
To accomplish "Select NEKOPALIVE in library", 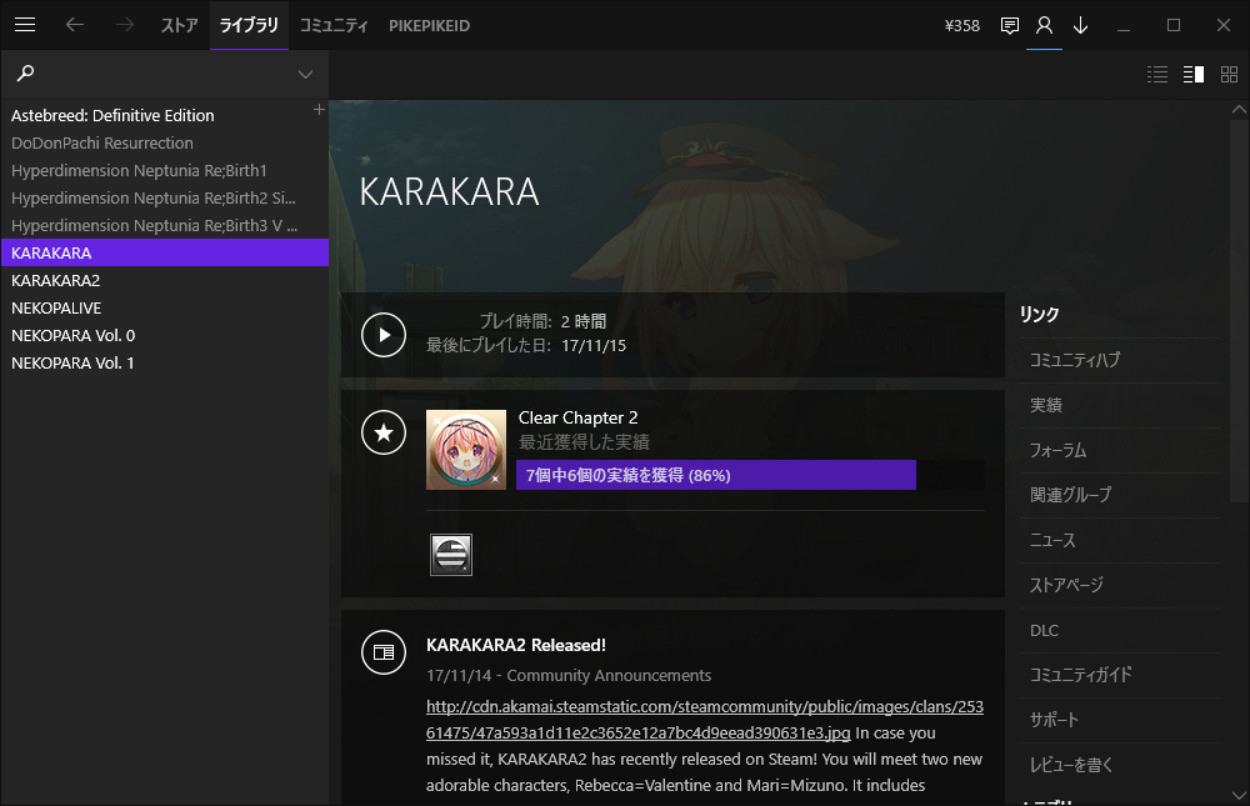I will (x=165, y=308).
